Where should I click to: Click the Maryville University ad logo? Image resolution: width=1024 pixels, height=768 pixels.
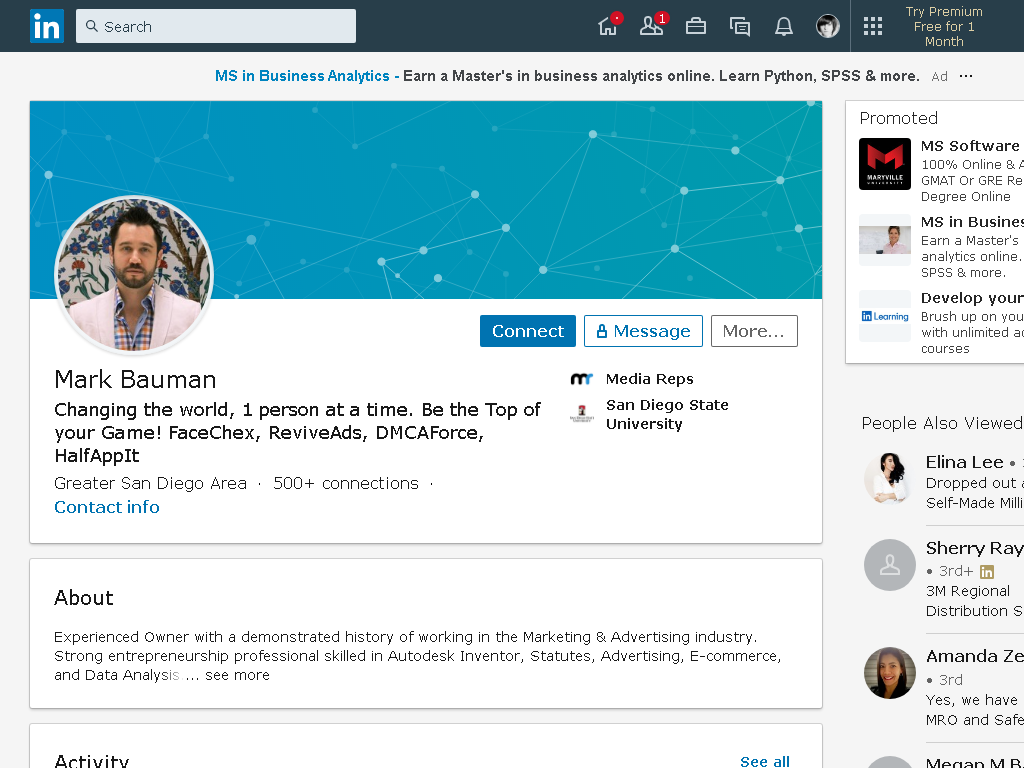(884, 164)
